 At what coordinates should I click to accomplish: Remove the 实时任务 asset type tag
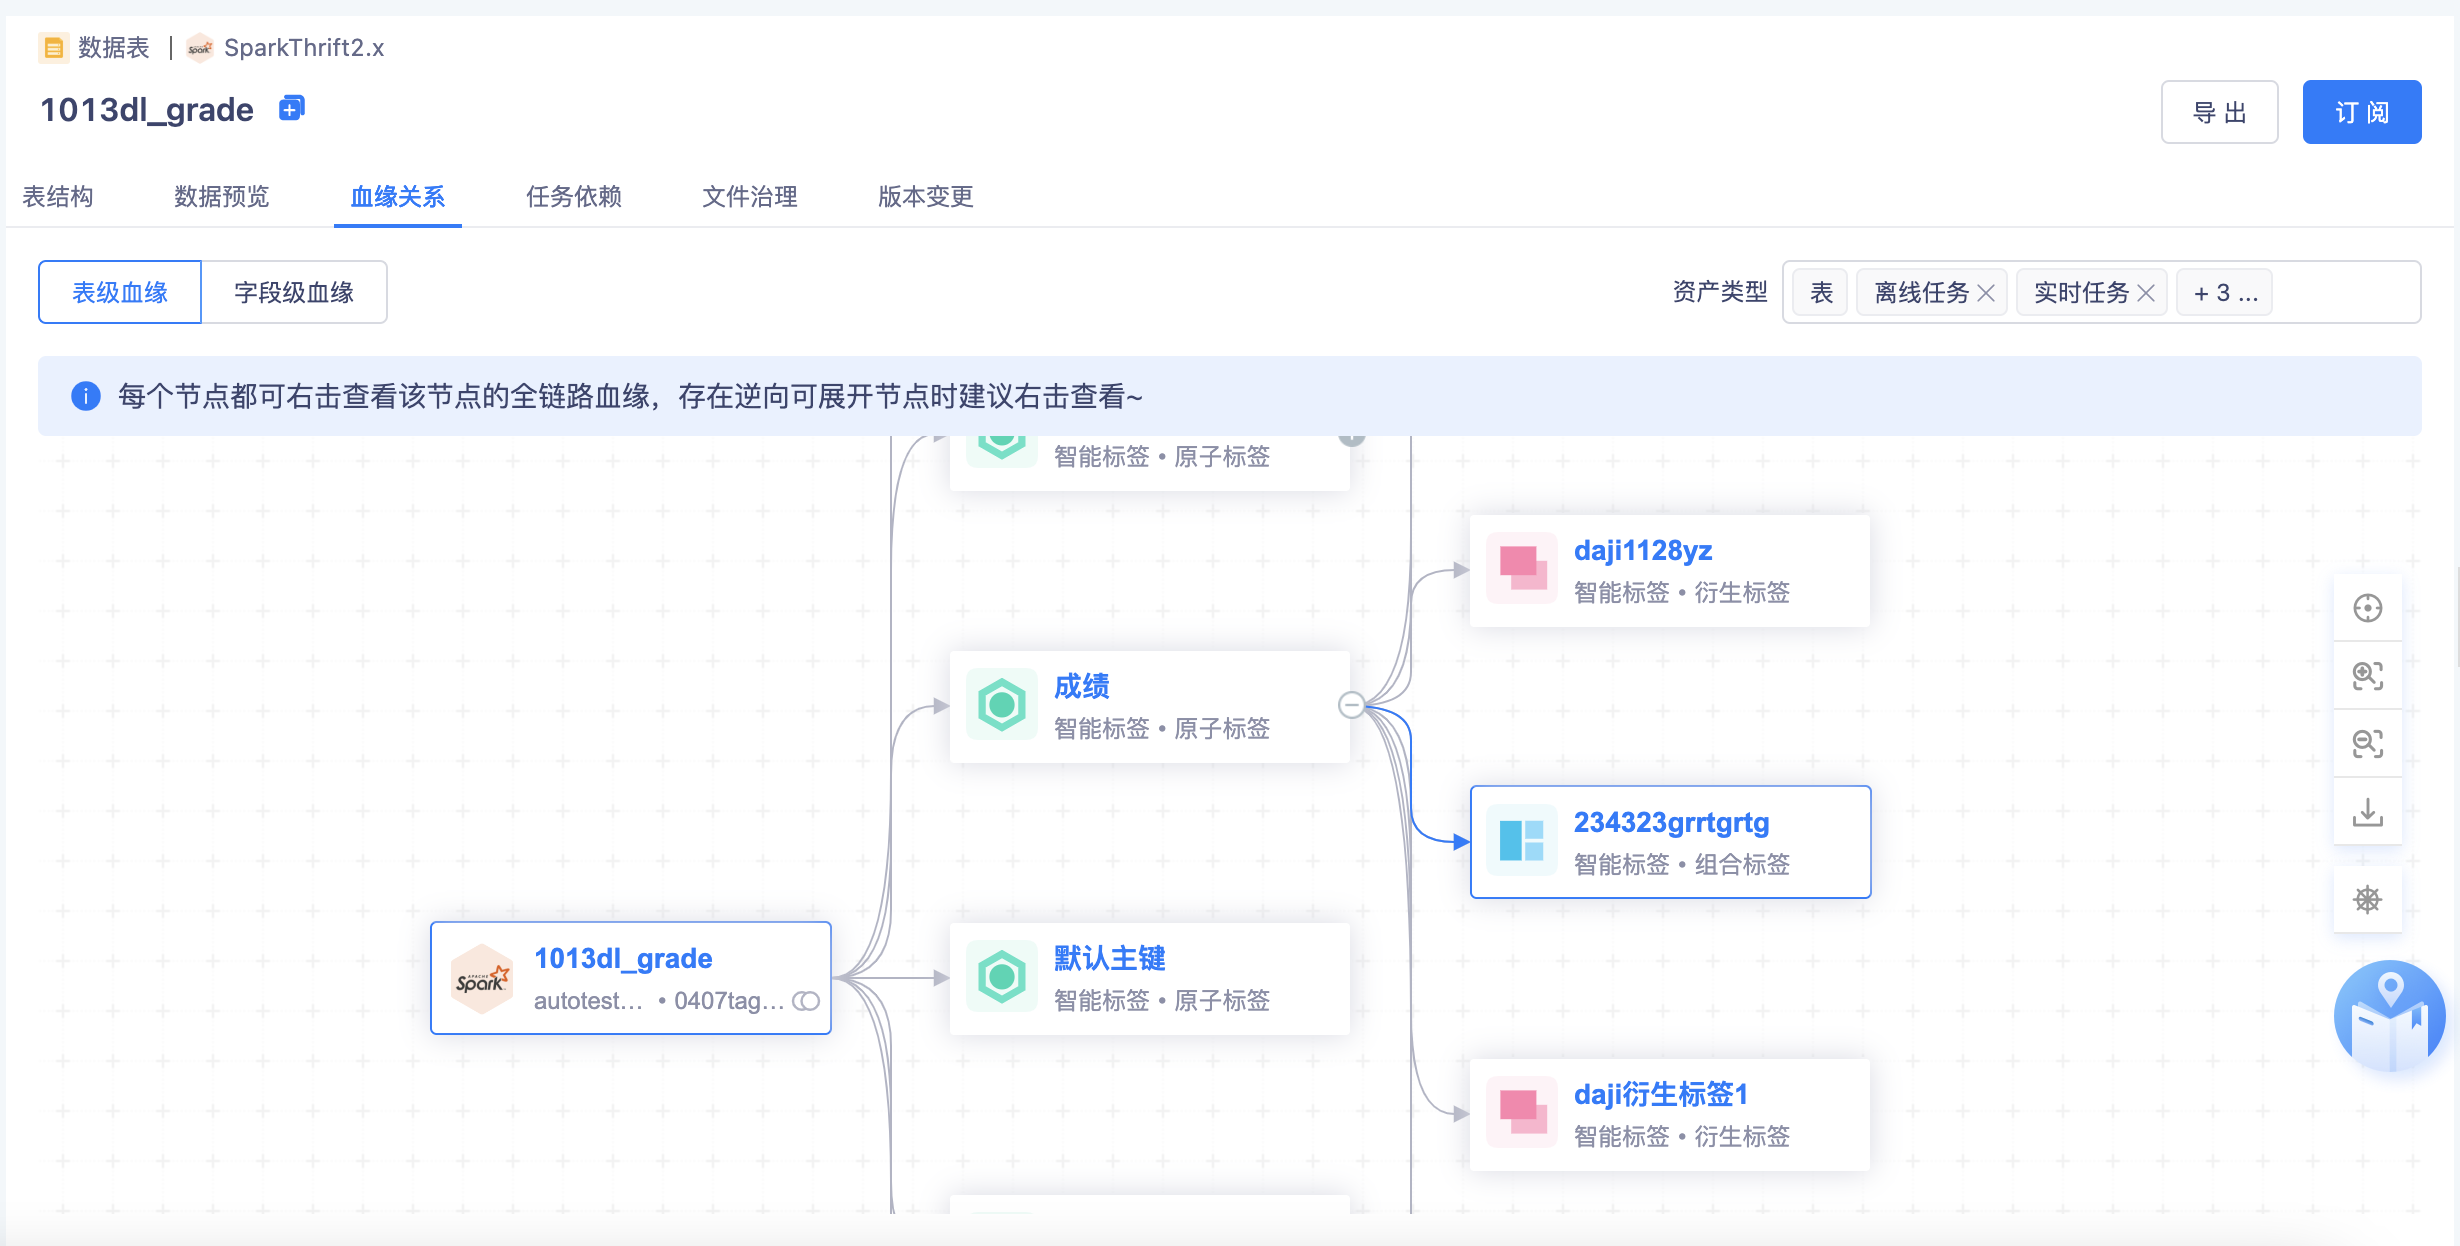[2146, 293]
